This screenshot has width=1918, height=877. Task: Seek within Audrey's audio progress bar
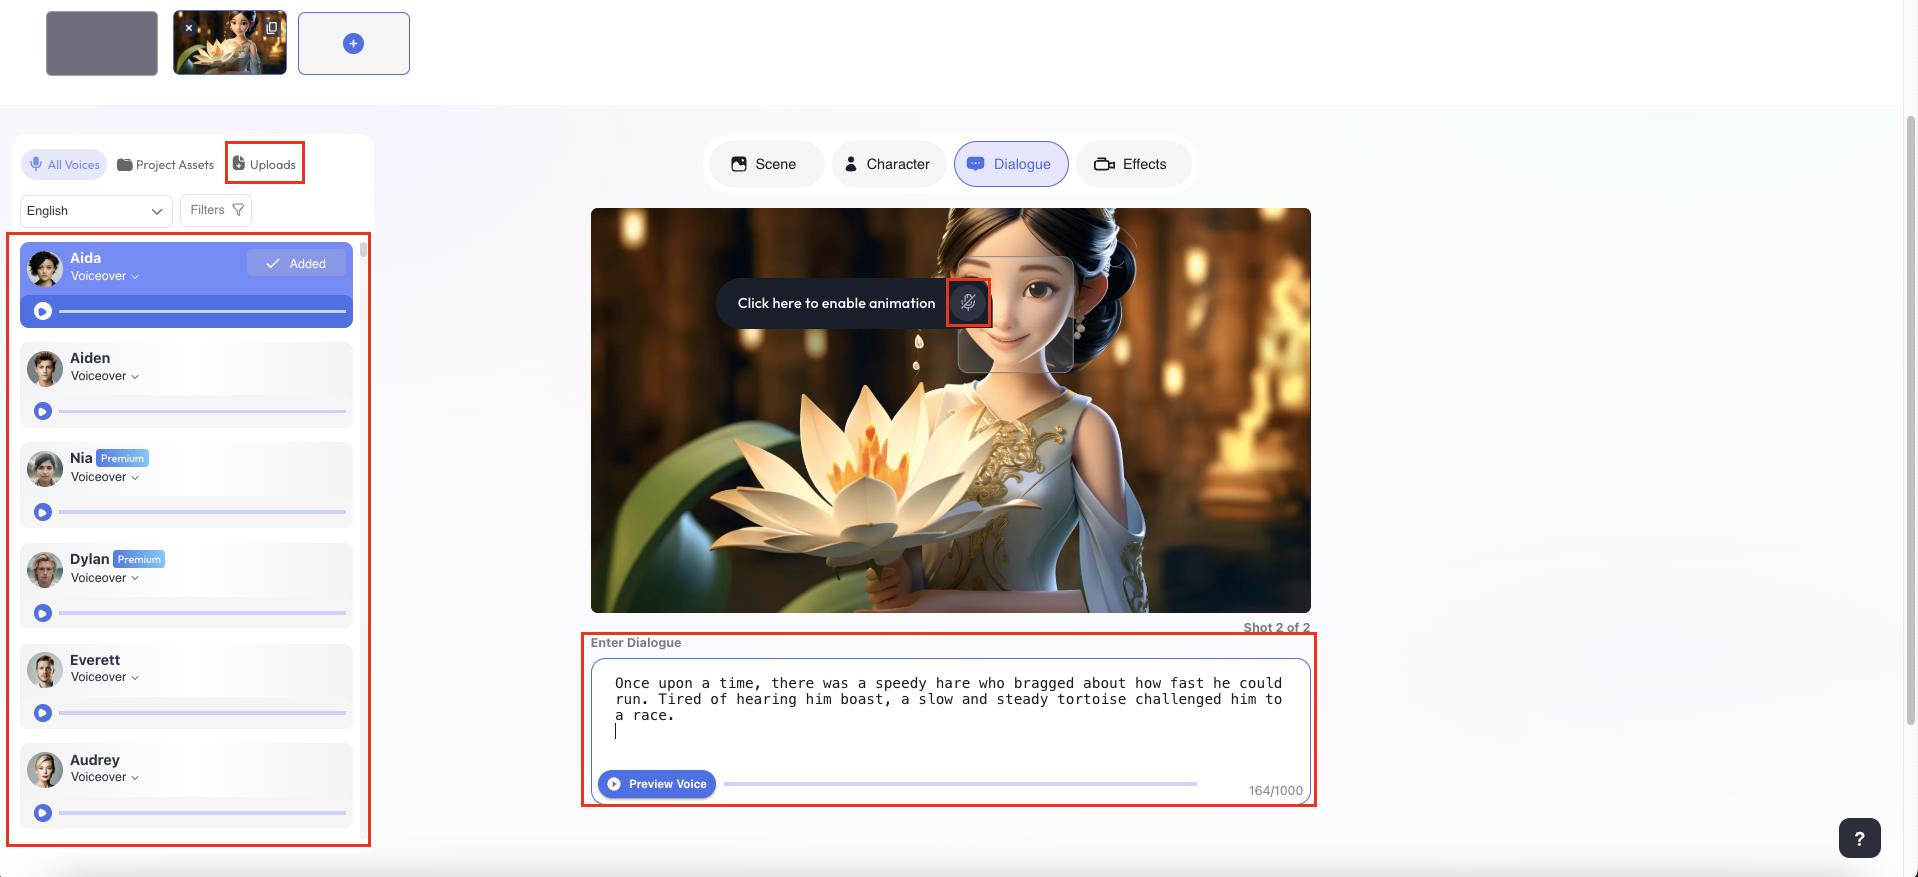click(x=202, y=813)
